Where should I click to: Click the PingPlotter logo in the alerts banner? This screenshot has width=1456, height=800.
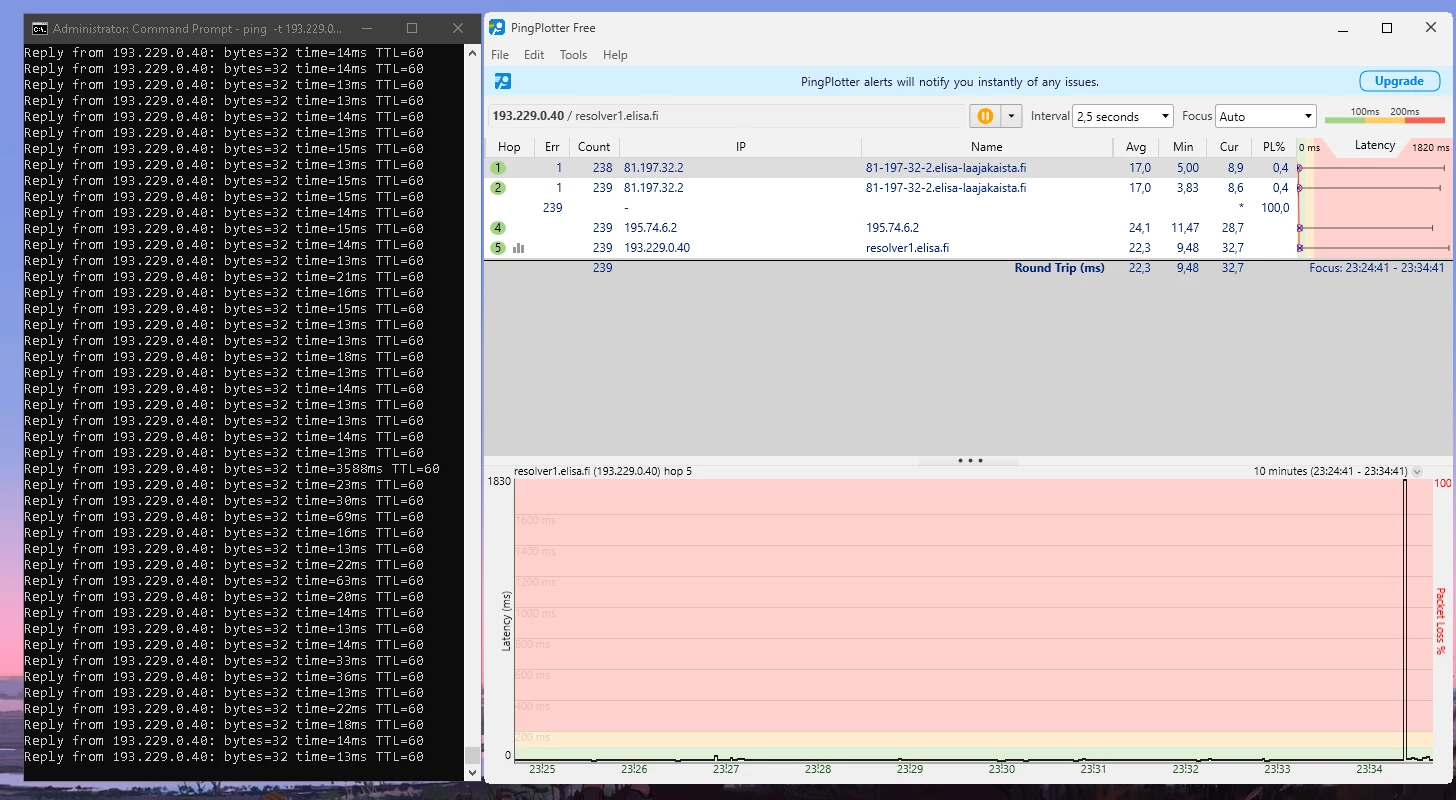(503, 82)
